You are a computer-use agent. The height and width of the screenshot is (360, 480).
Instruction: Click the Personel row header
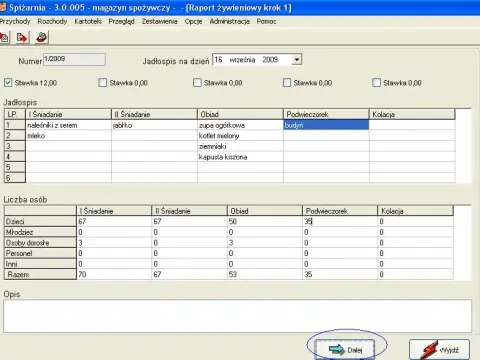point(40,253)
